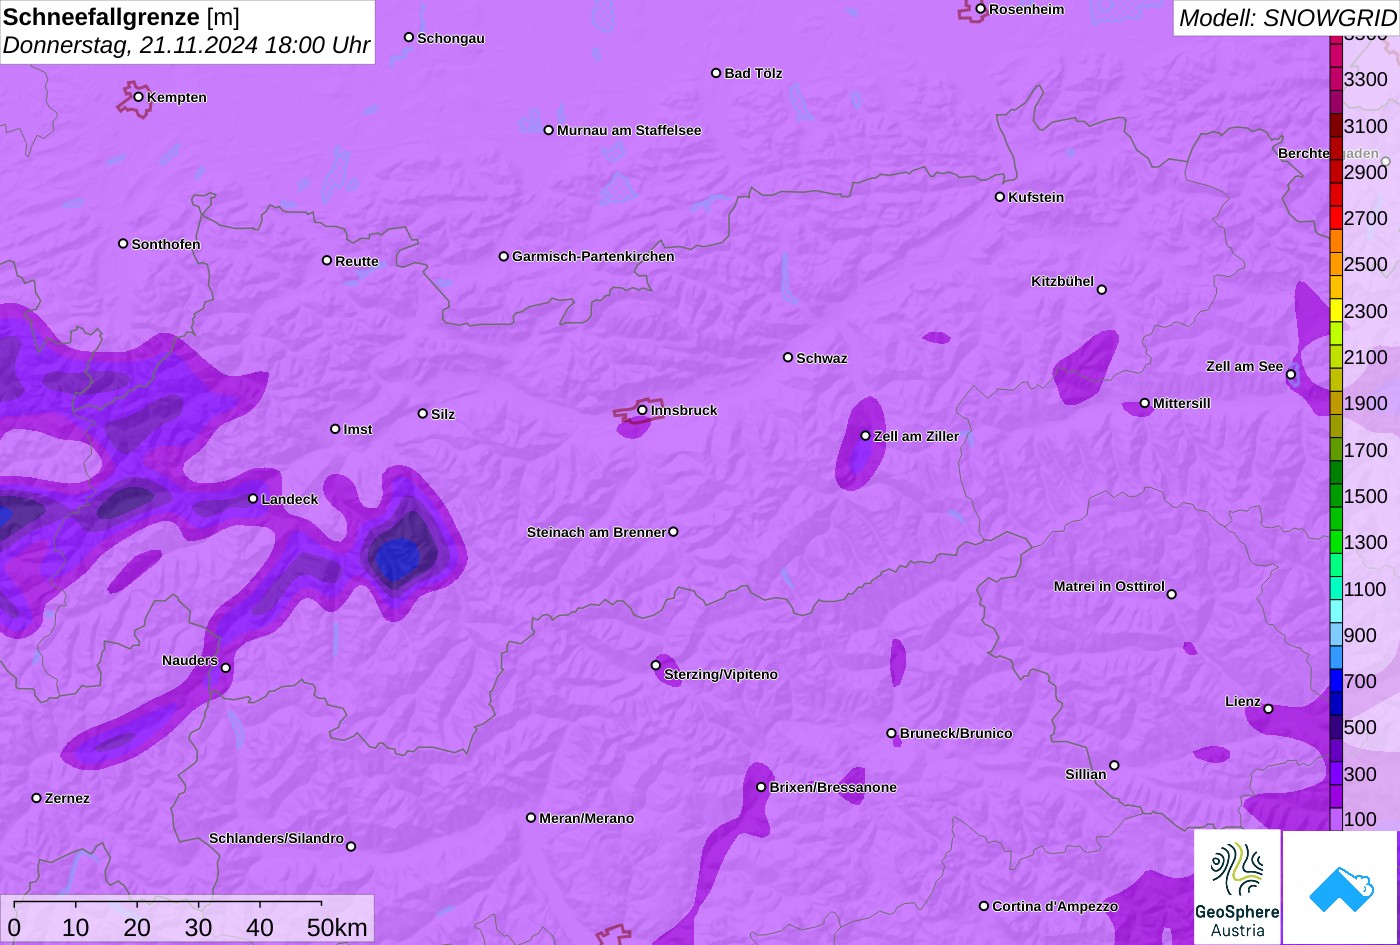Click the Bruneck/Brunico label
Screen dimensions: 1400x945
[x=956, y=733]
